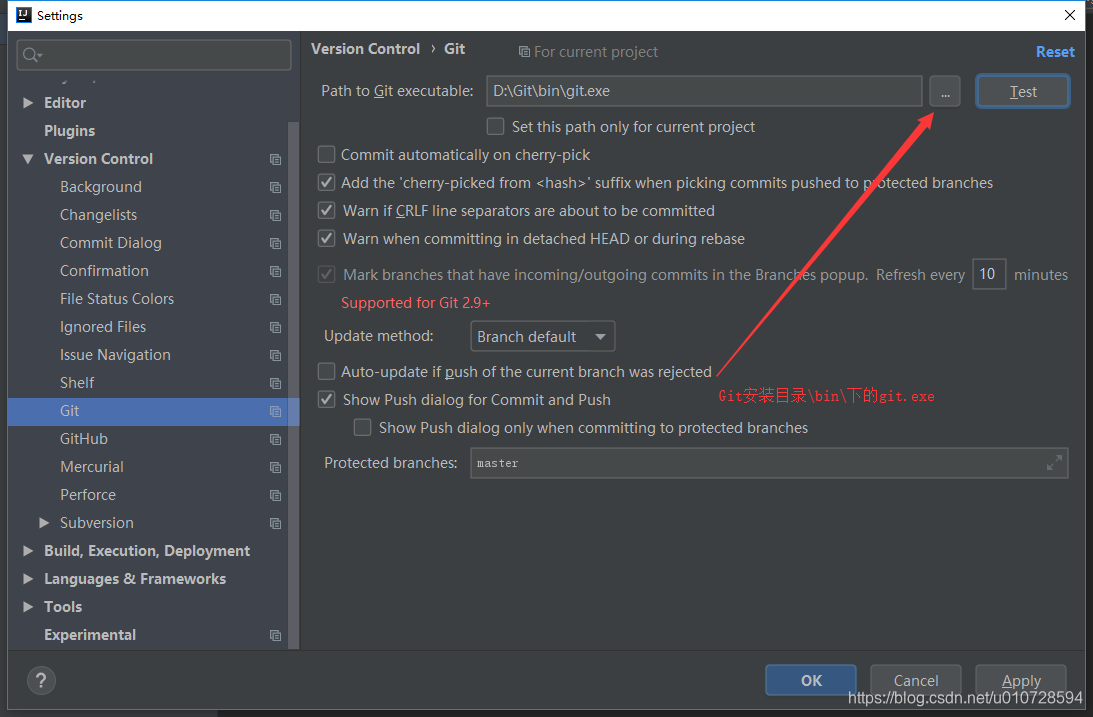This screenshot has width=1093, height=717.
Task: Toggle Set this path only for current project
Action: pyautogui.click(x=496, y=126)
